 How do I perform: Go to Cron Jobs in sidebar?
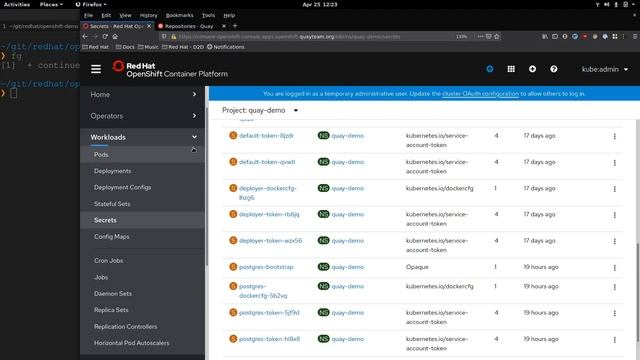tap(109, 260)
